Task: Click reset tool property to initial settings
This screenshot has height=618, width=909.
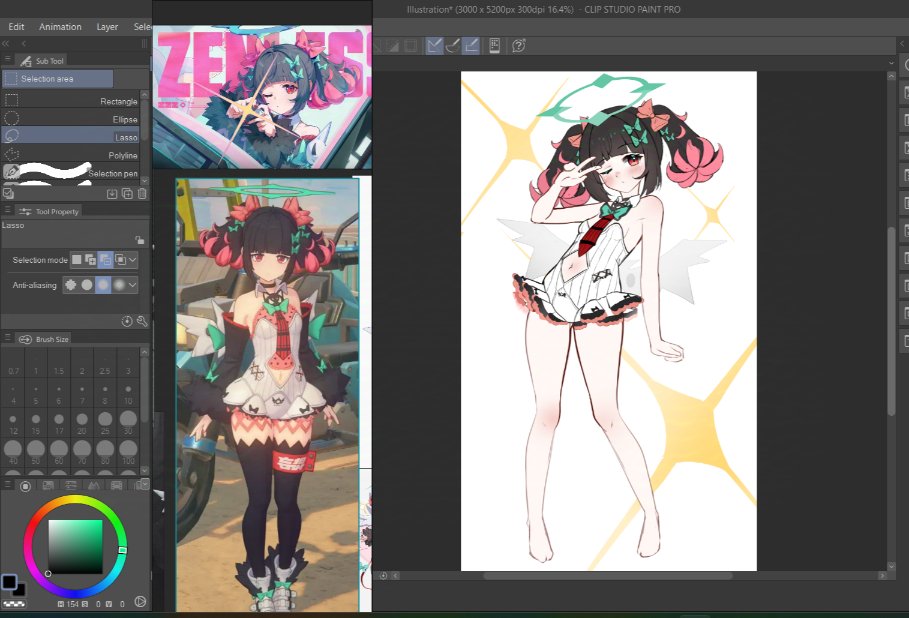Action: click(127, 321)
